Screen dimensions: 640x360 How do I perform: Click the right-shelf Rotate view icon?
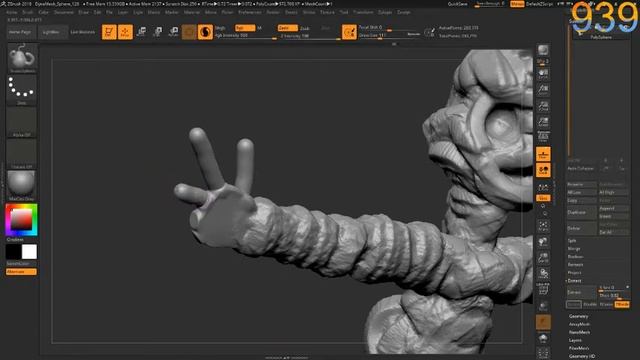(x=543, y=273)
